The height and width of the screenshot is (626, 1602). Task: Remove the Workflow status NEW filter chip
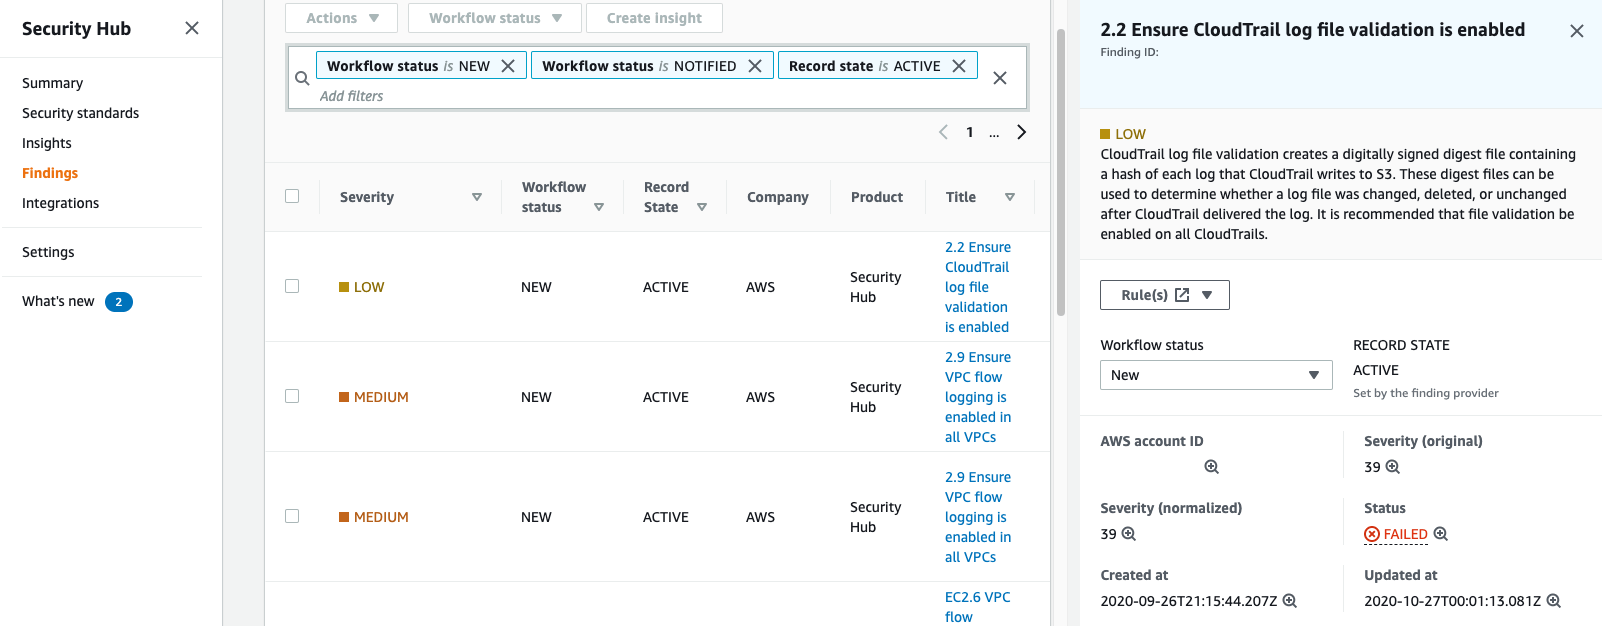pos(508,66)
